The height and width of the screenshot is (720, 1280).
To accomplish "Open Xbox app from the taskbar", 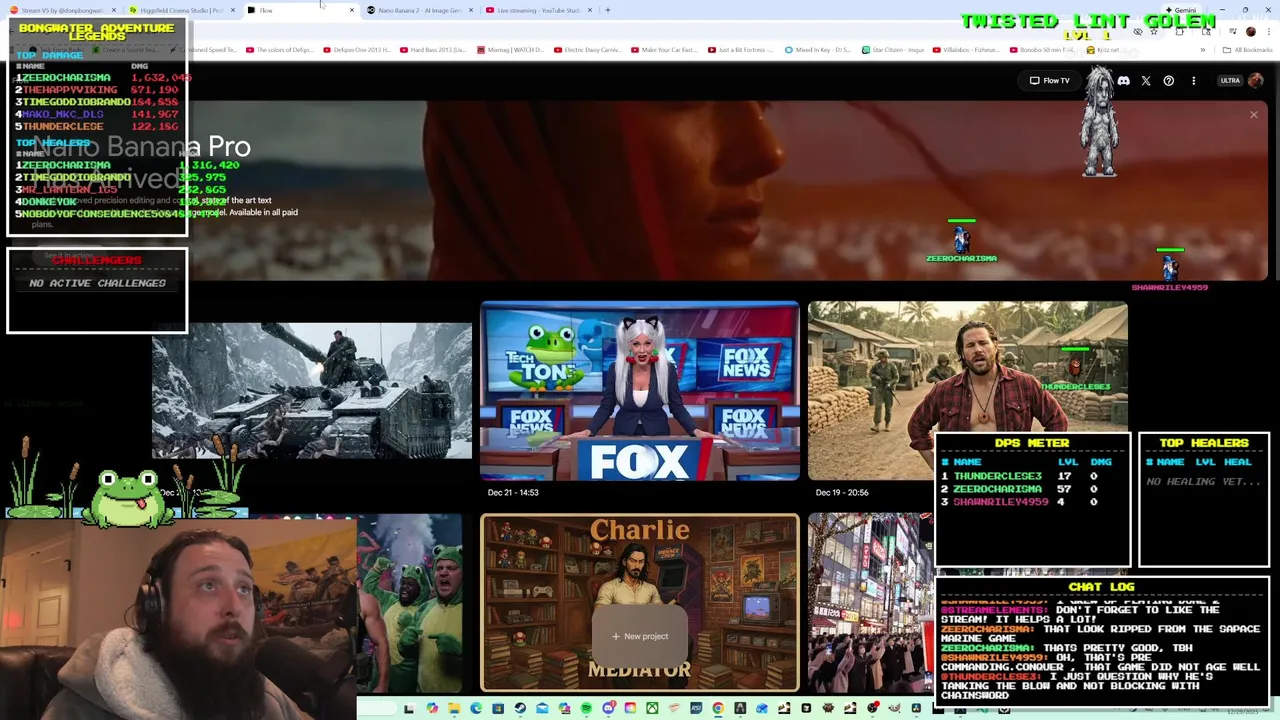I will (652, 708).
